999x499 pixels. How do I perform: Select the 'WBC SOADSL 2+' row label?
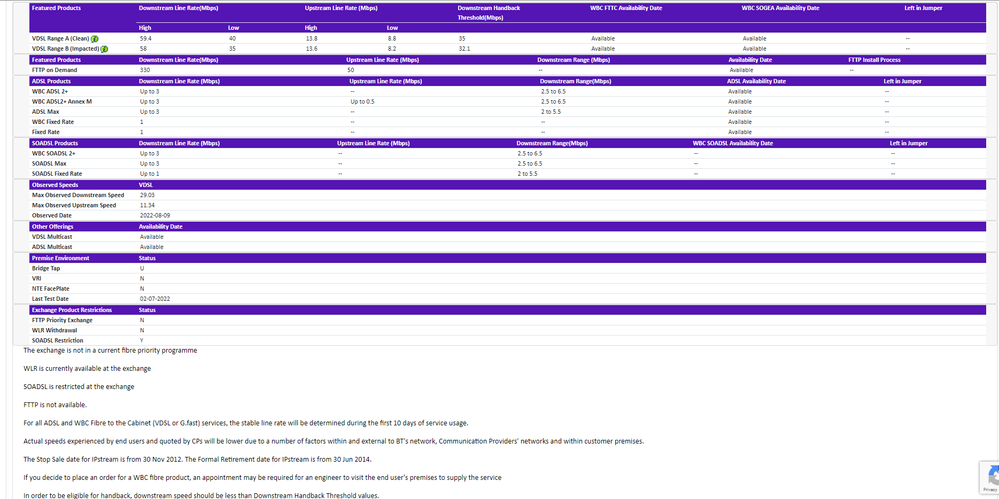(x=54, y=154)
